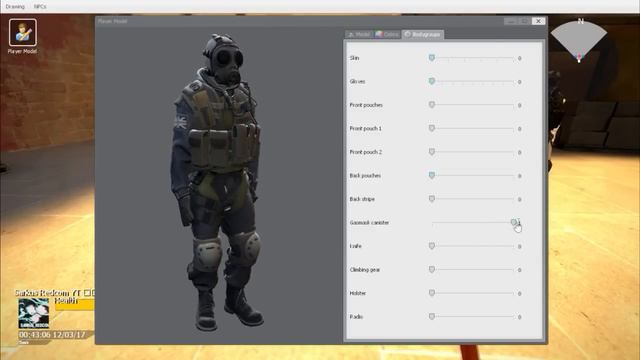Click the player avatar thumbnail in HUD
This screenshot has height=360, width=640.
(x=33, y=313)
